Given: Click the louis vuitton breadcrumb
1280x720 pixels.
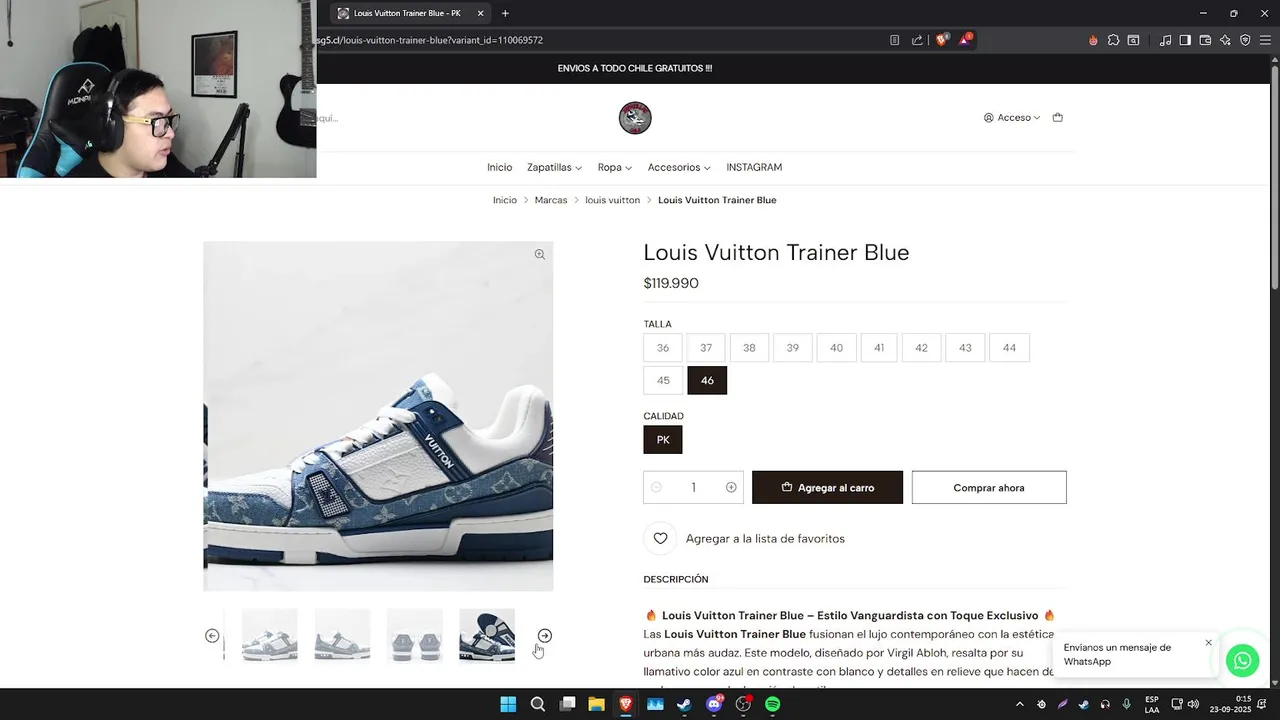Looking at the screenshot, I should [612, 200].
